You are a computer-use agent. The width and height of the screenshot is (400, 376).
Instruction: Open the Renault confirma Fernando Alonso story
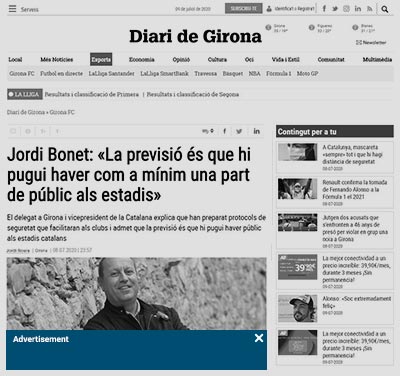[355, 189]
